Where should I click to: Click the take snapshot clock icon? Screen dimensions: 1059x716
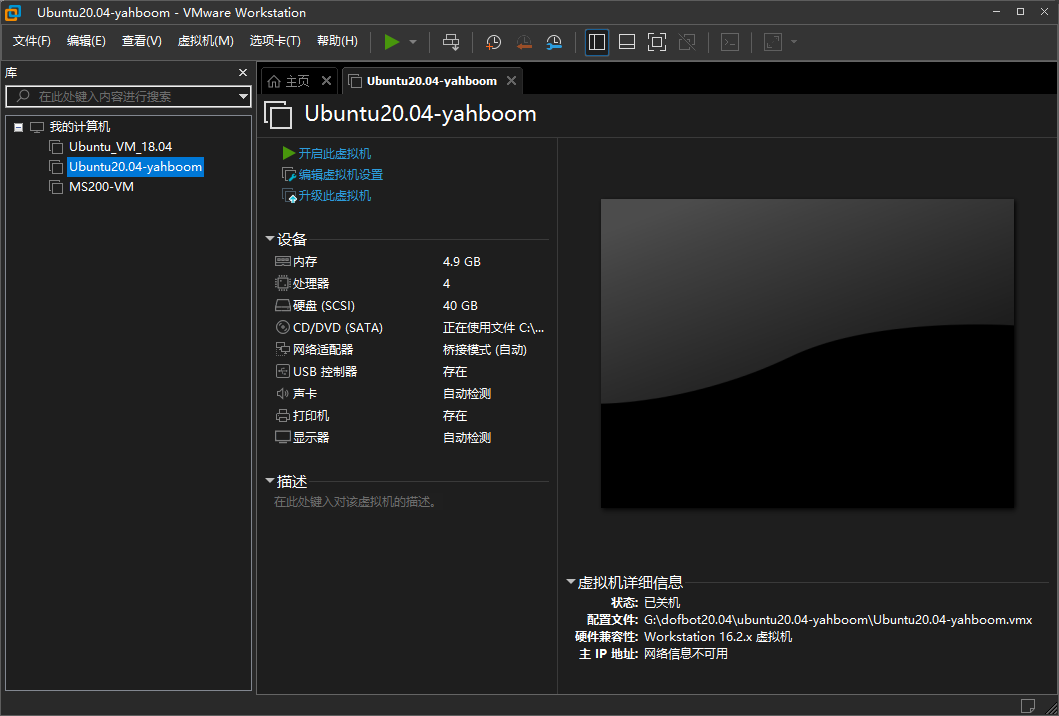click(x=493, y=42)
